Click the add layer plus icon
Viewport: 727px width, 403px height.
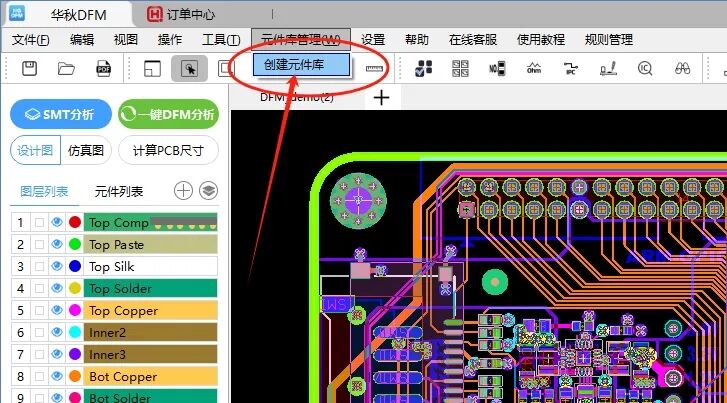pos(183,191)
